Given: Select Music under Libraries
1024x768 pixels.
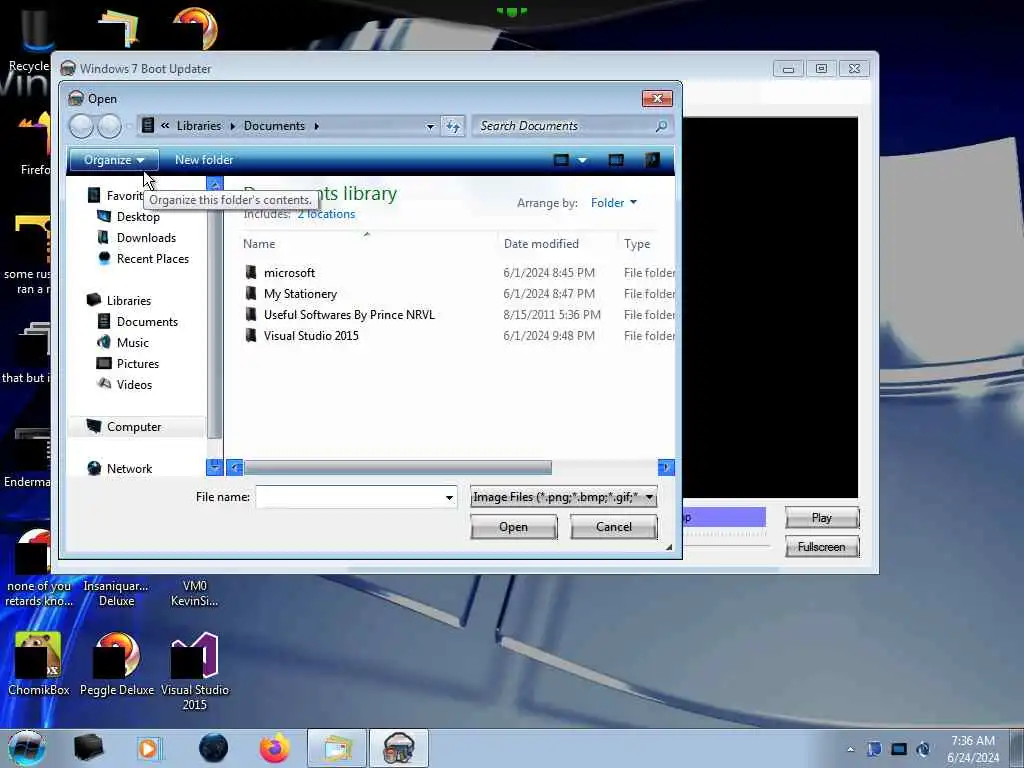Looking at the screenshot, I should click(x=133, y=342).
